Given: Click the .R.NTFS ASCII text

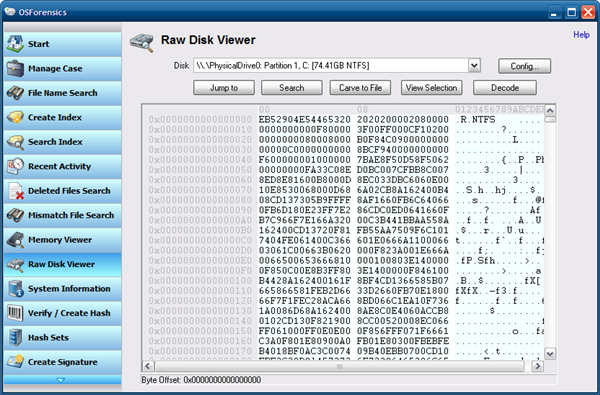Looking at the screenshot, I should (475, 120).
